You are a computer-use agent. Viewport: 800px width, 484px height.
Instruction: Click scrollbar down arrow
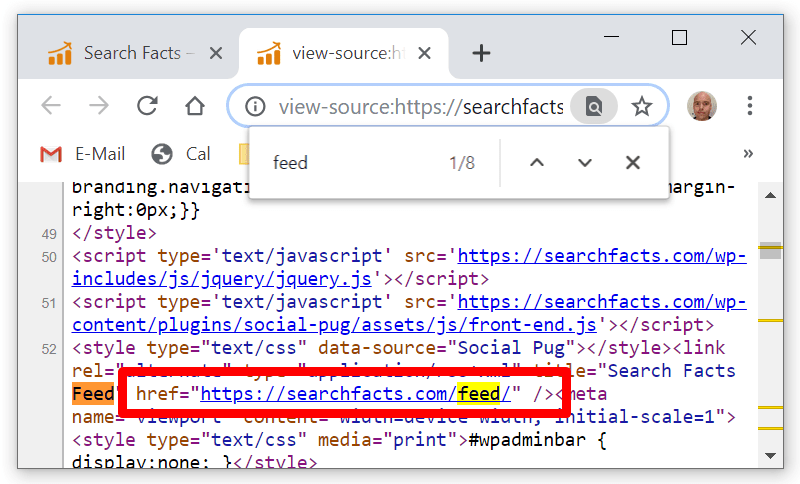tap(770, 455)
